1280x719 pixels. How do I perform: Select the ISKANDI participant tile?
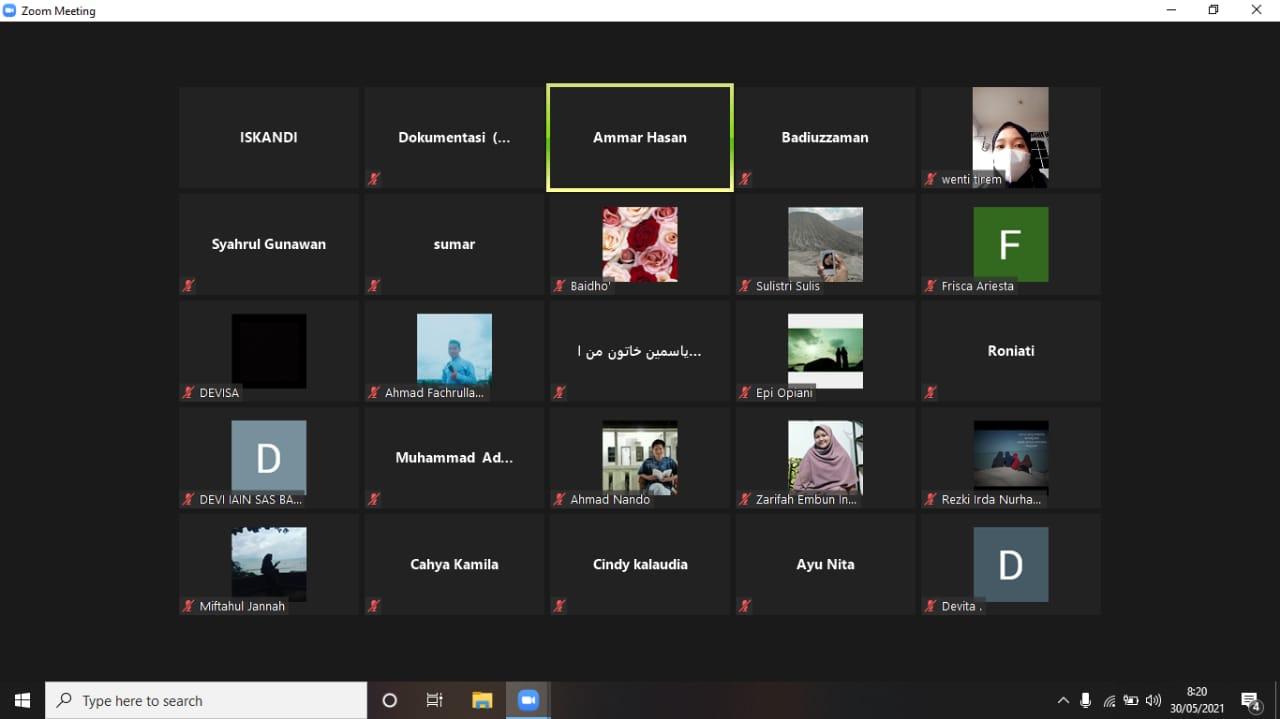tap(269, 137)
